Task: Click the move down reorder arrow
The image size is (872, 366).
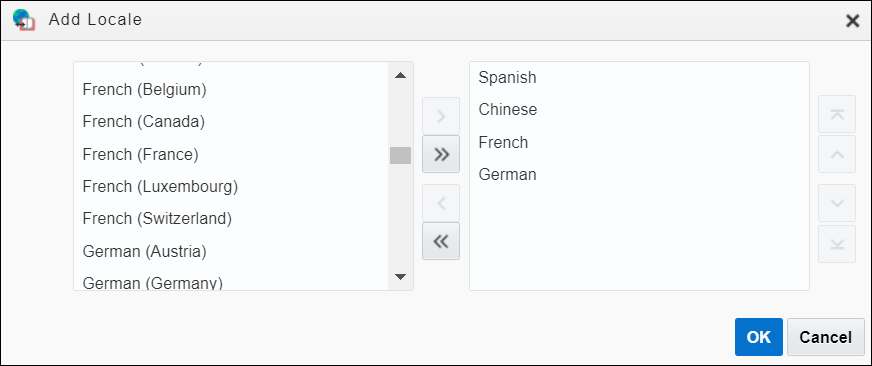Action: [x=837, y=203]
